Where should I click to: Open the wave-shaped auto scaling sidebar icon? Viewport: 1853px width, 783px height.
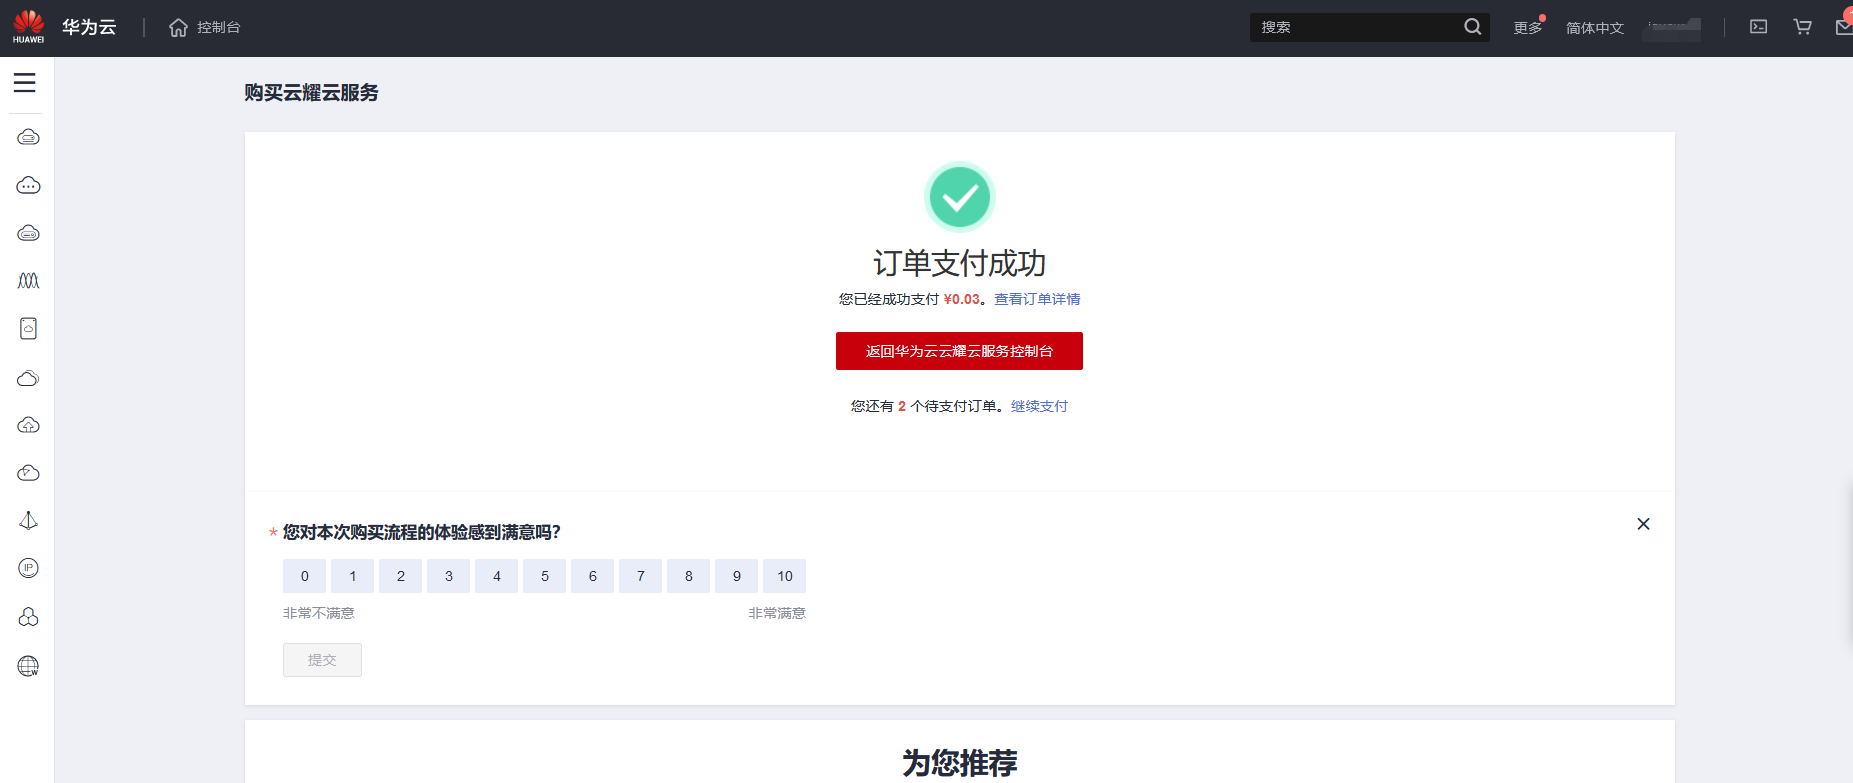tap(28, 281)
